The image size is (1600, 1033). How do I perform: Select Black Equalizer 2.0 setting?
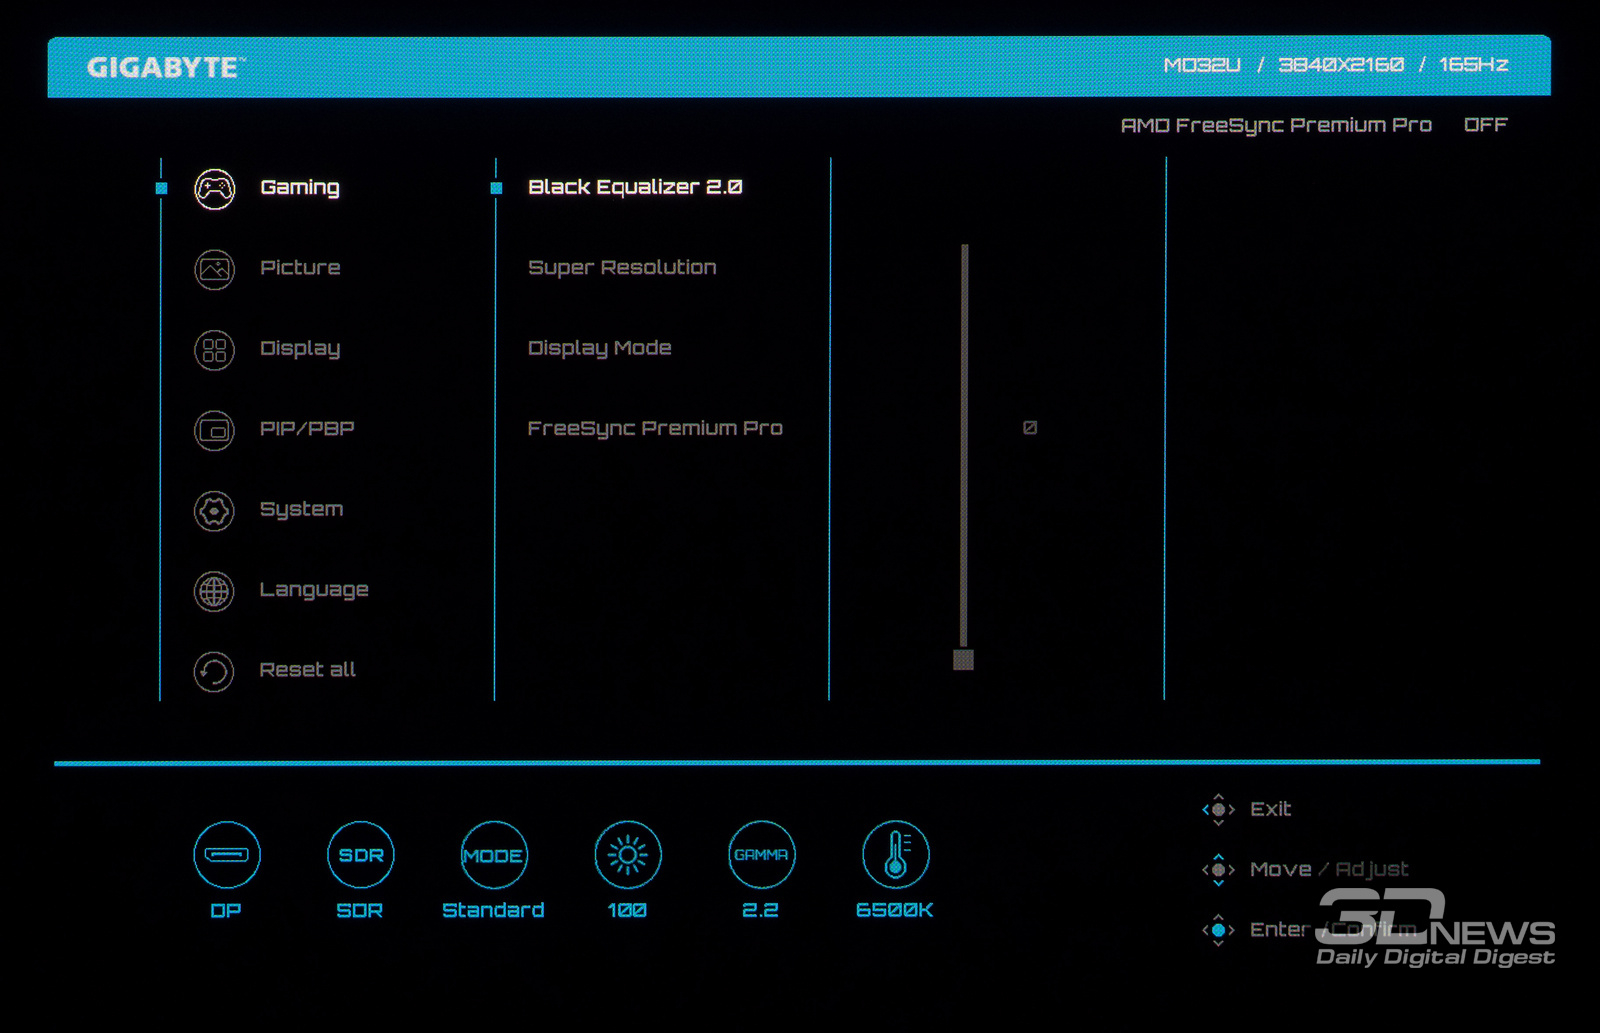(635, 187)
